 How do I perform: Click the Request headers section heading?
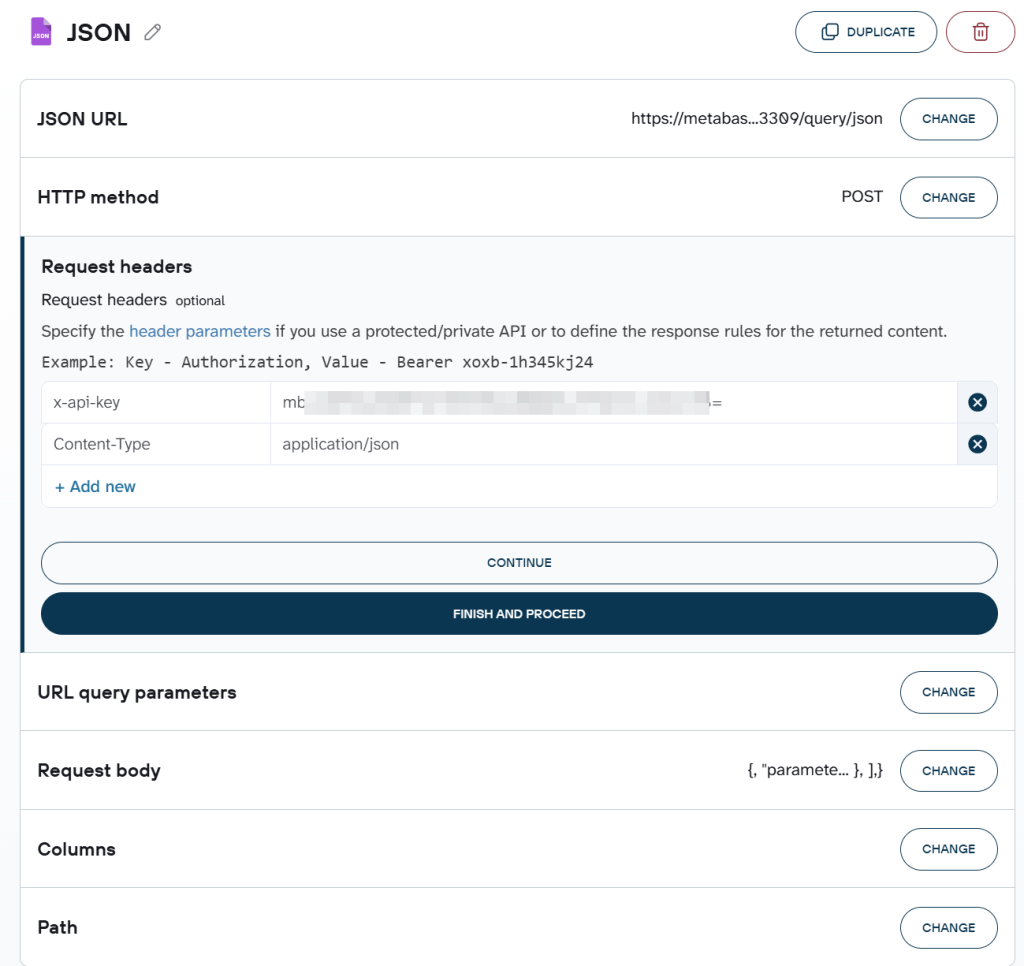116,266
